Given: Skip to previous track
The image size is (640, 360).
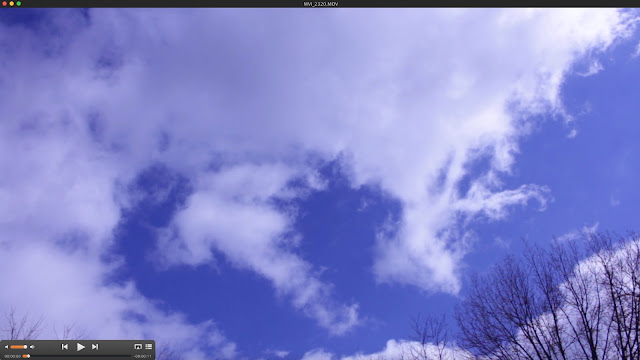Looking at the screenshot, I should 64,347.
